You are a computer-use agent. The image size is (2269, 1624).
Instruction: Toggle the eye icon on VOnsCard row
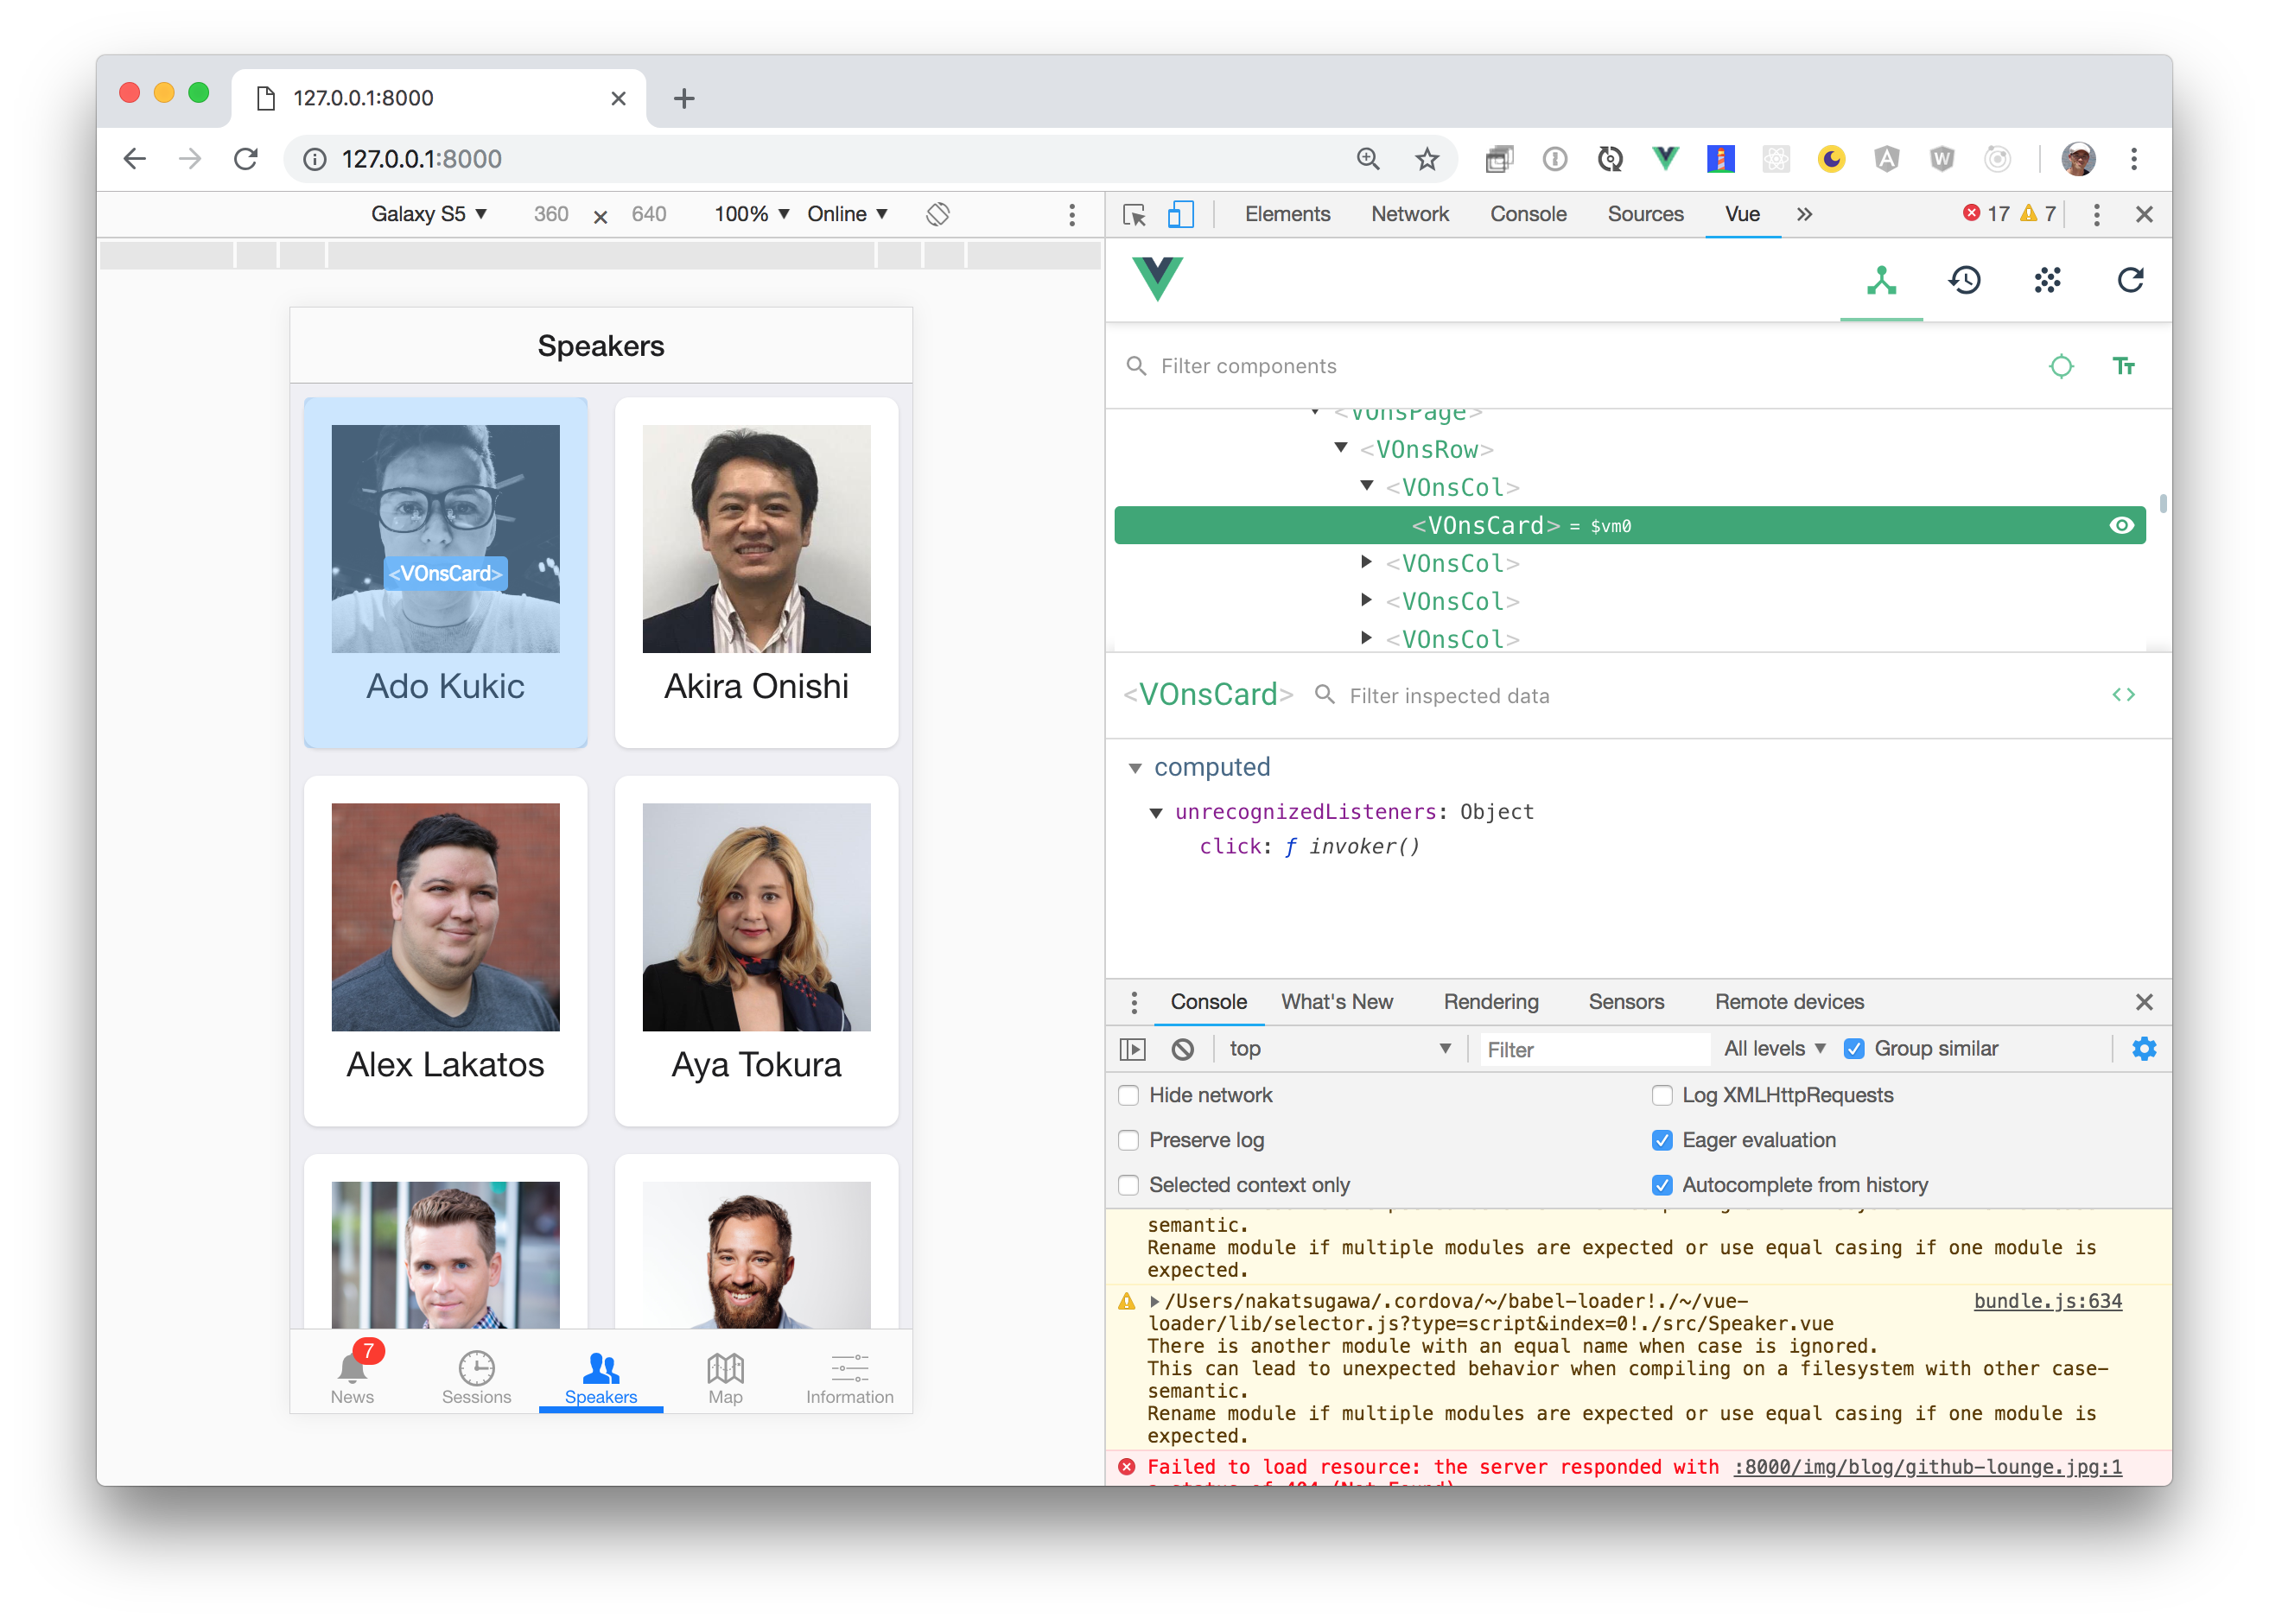click(2121, 526)
